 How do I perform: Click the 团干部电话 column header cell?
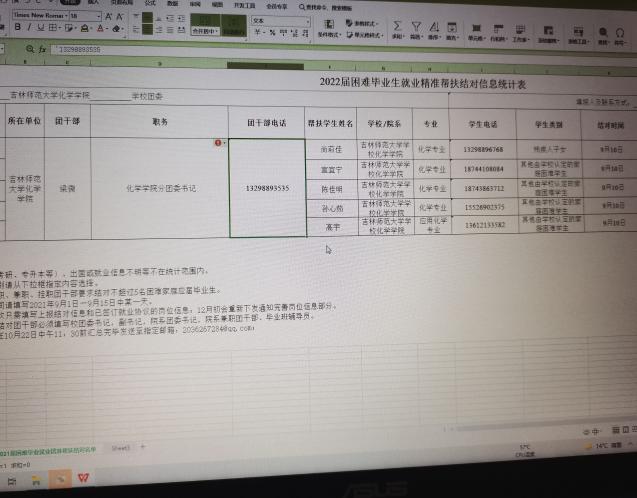(x=267, y=122)
